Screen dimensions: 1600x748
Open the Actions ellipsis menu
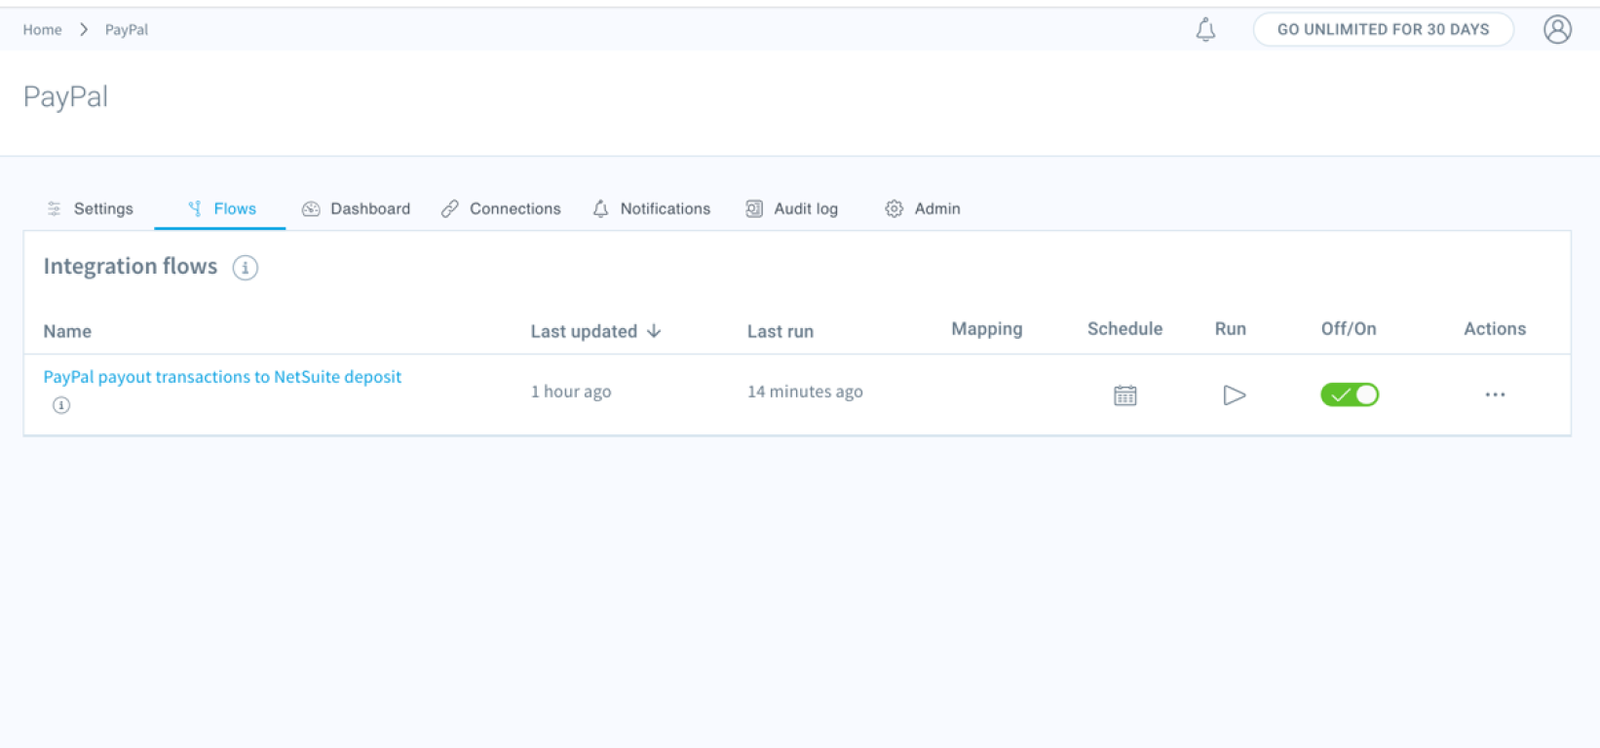click(1495, 395)
